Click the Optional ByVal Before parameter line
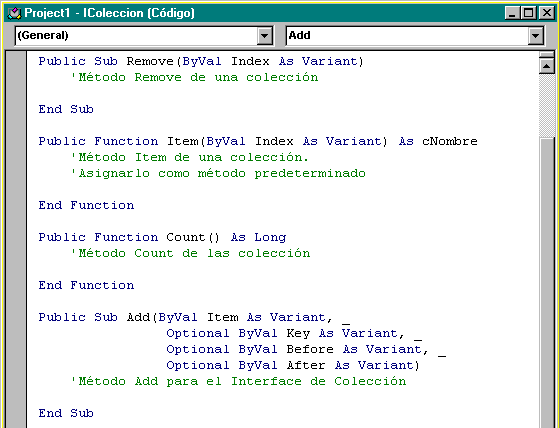This screenshot has width=560, height=428. pos(306,349)
